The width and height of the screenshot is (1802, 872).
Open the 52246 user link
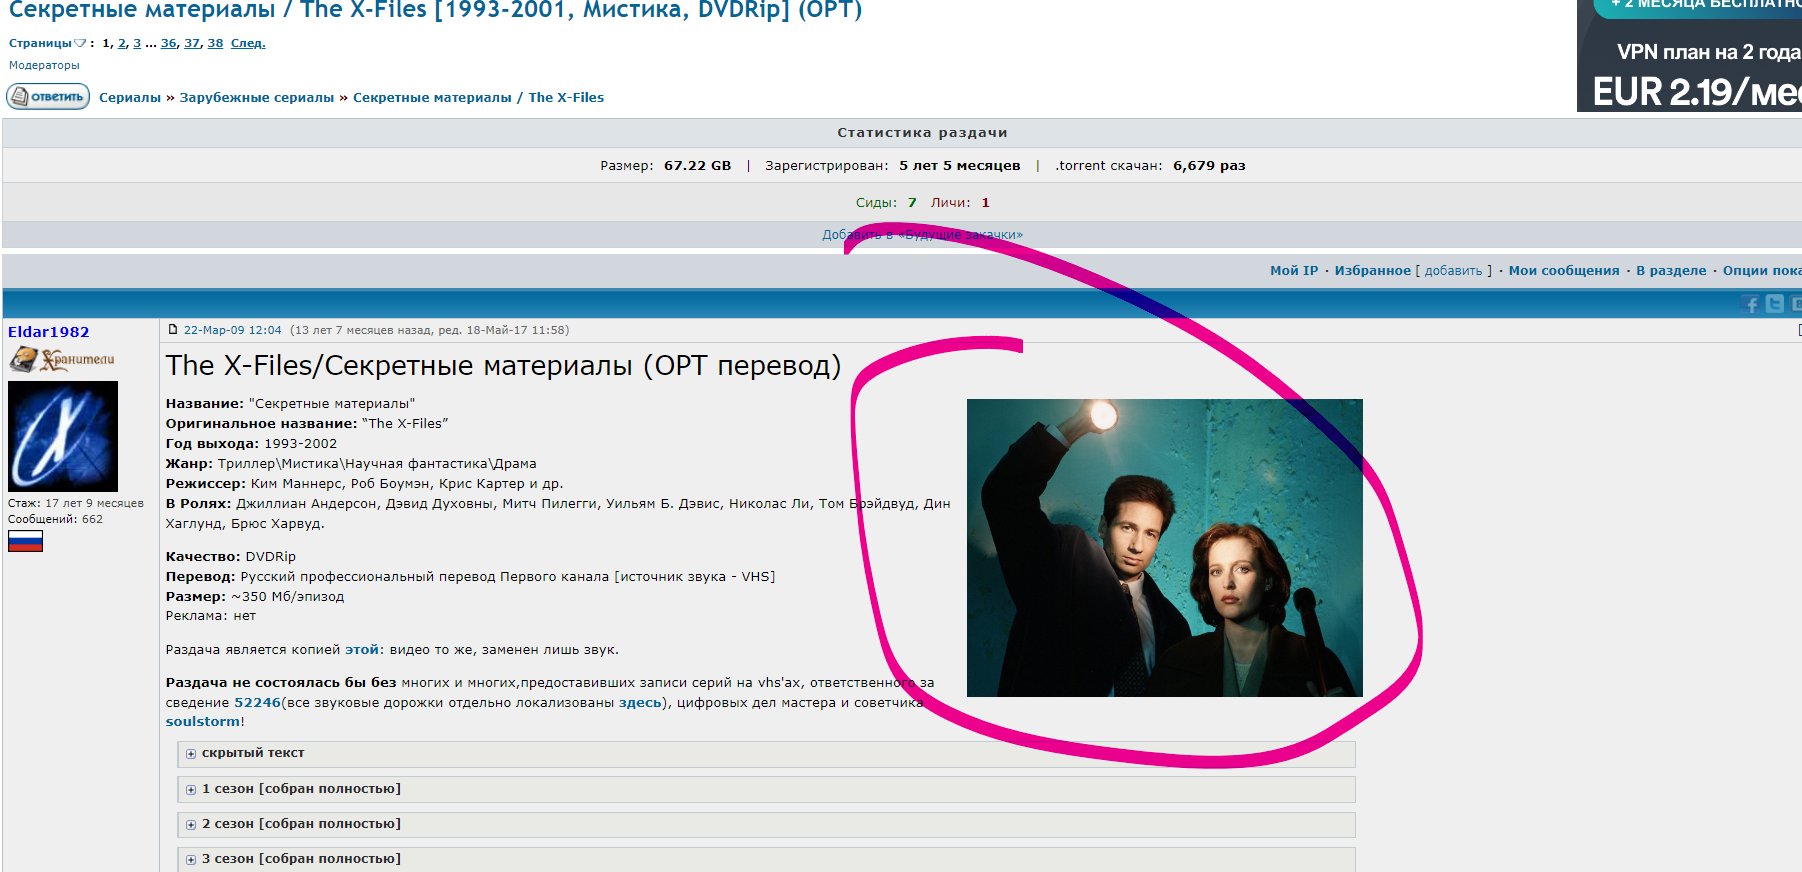coord(257,703)
